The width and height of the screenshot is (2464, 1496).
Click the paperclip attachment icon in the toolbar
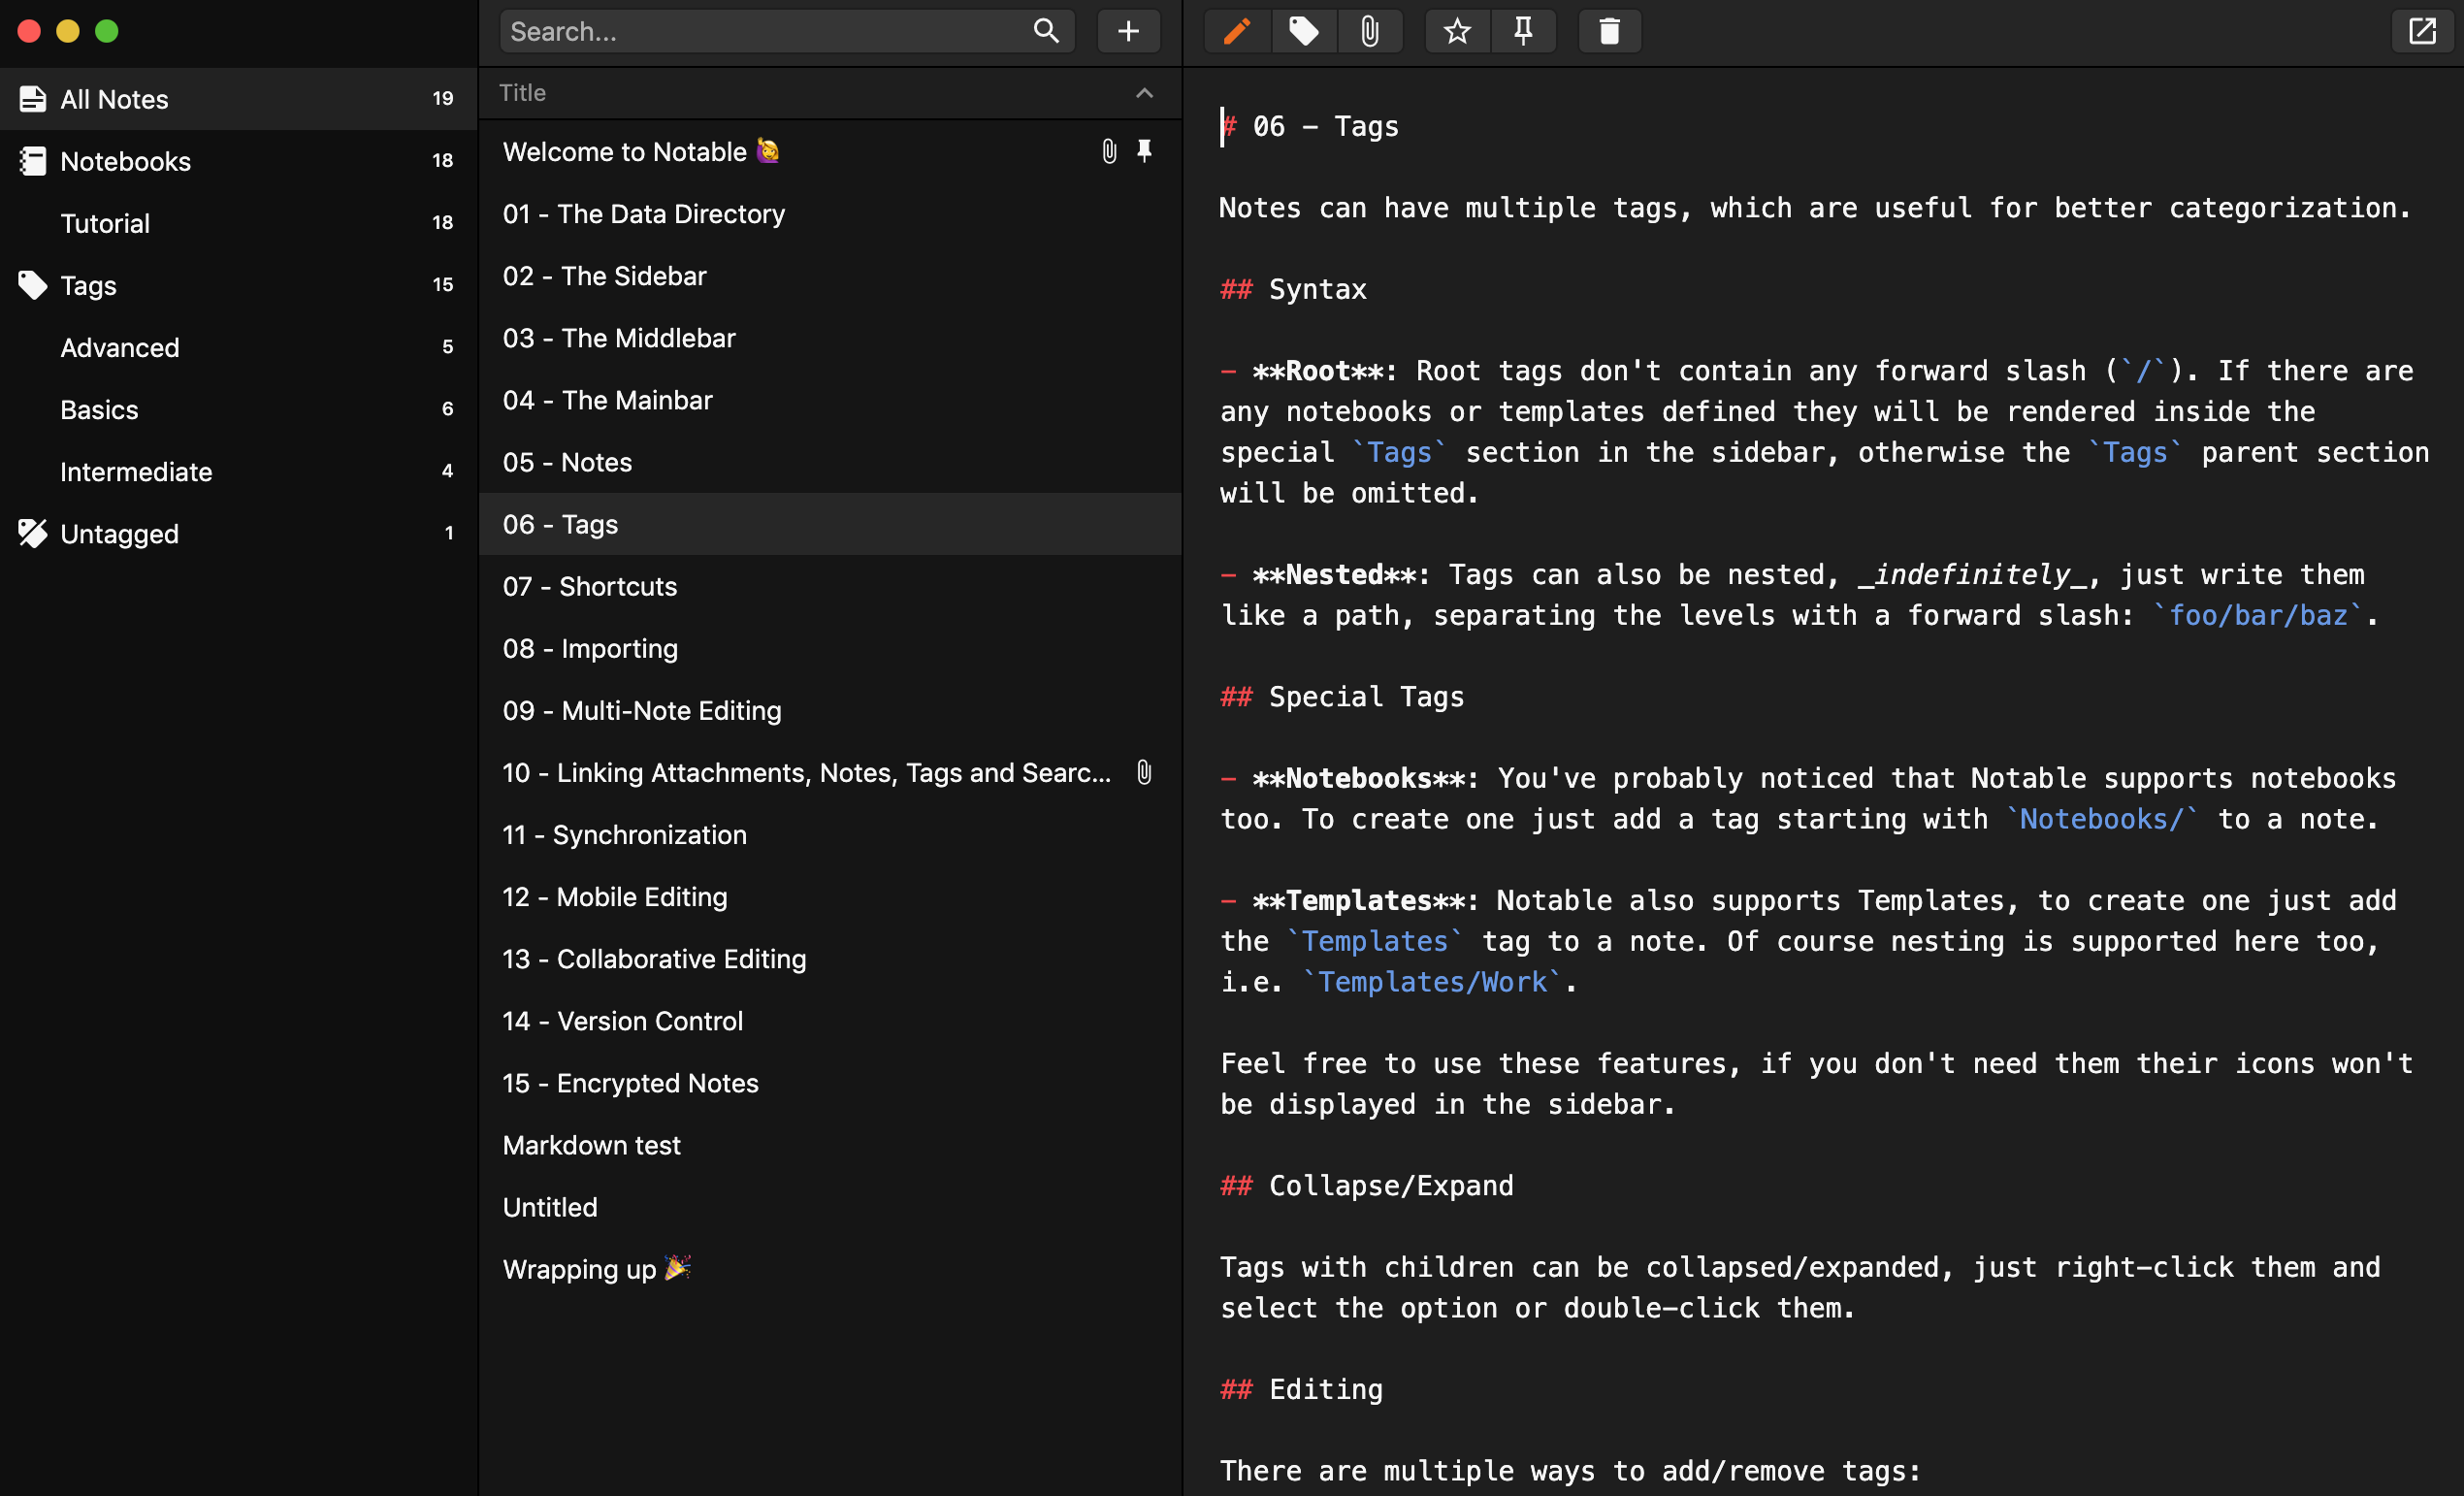(1370, 31)
